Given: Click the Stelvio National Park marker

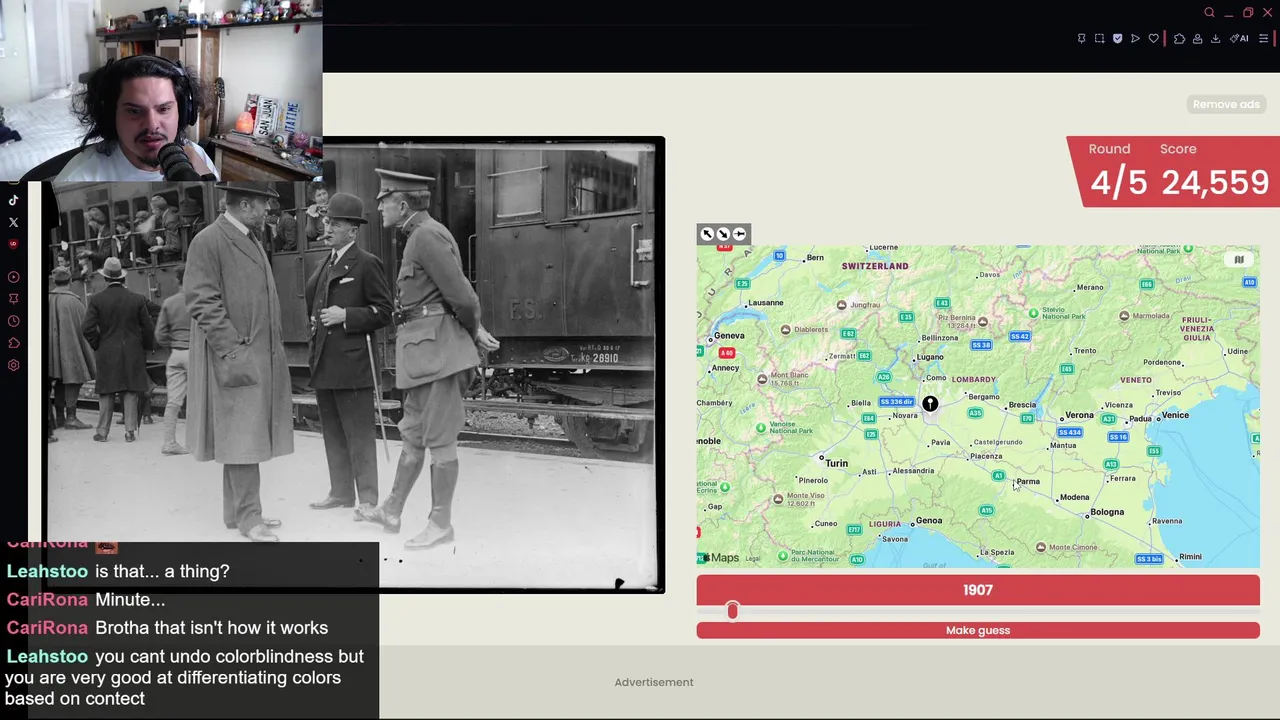Looking at the screenshot, I should tap(1033, 312).
